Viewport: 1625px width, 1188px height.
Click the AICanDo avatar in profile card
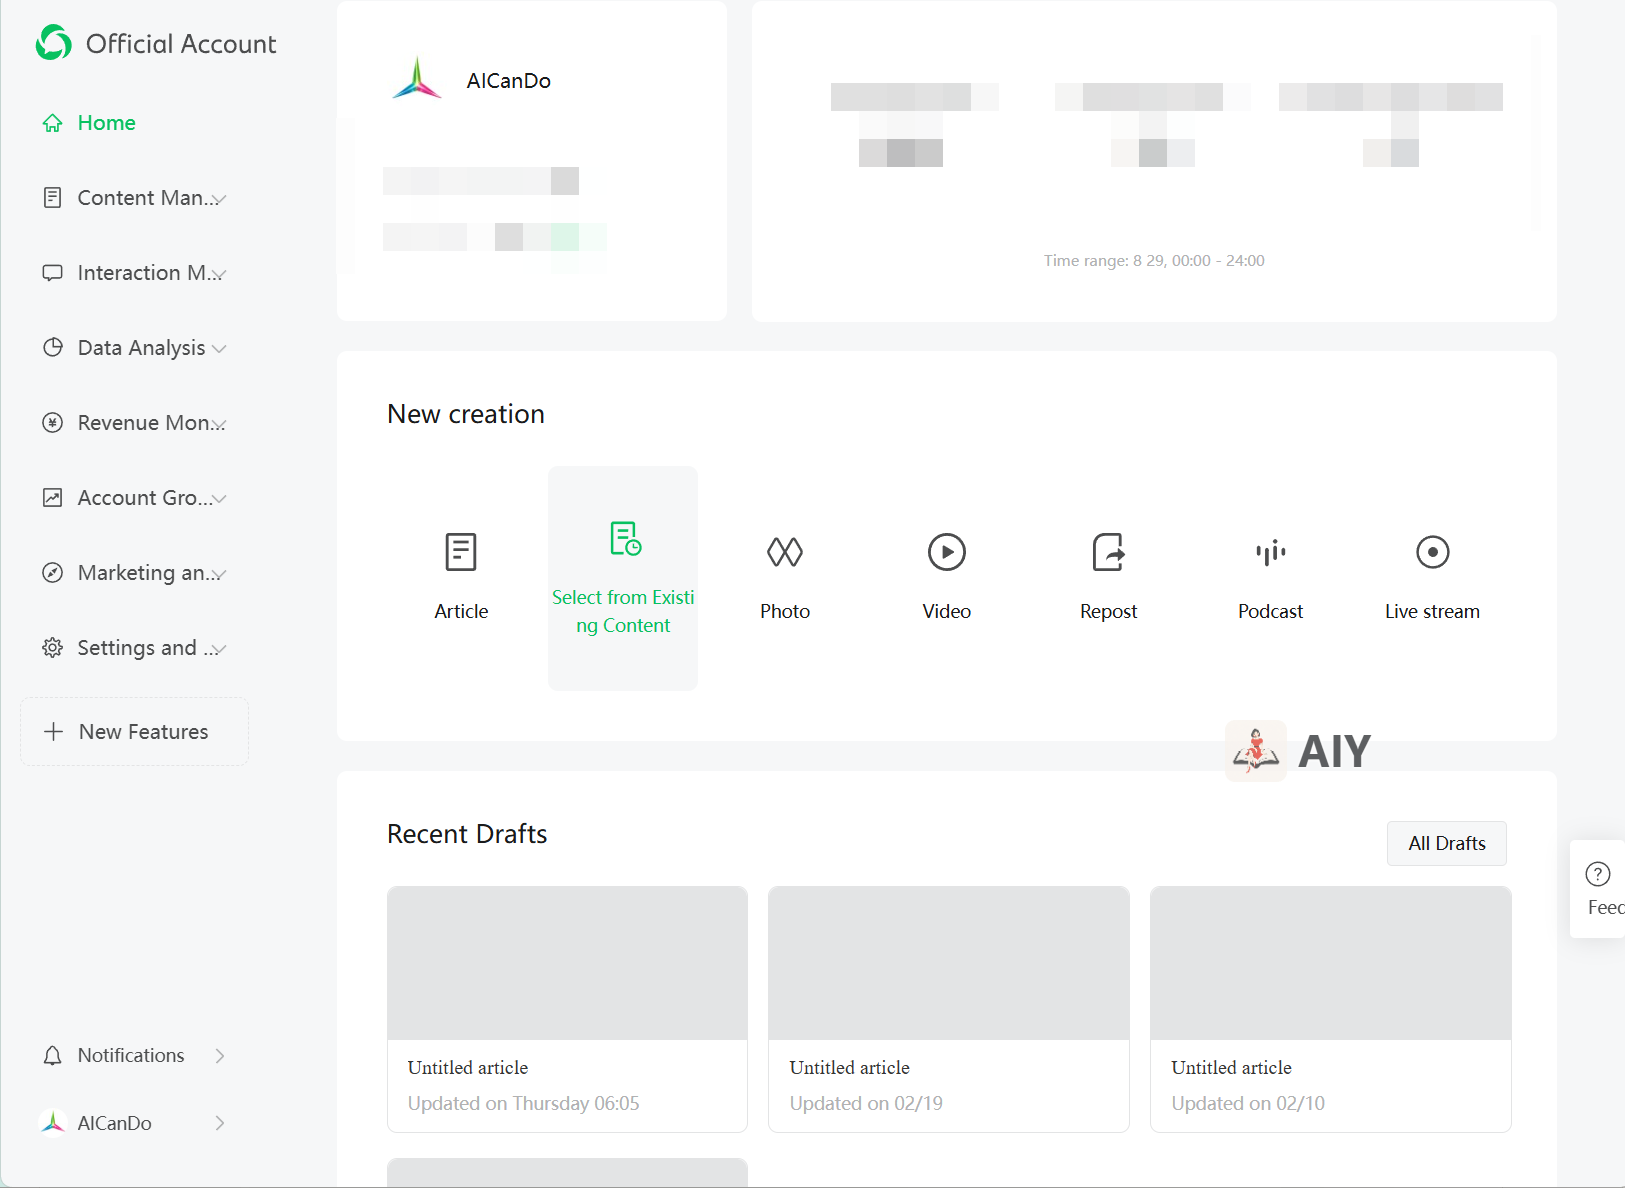[x=417, y=79]
